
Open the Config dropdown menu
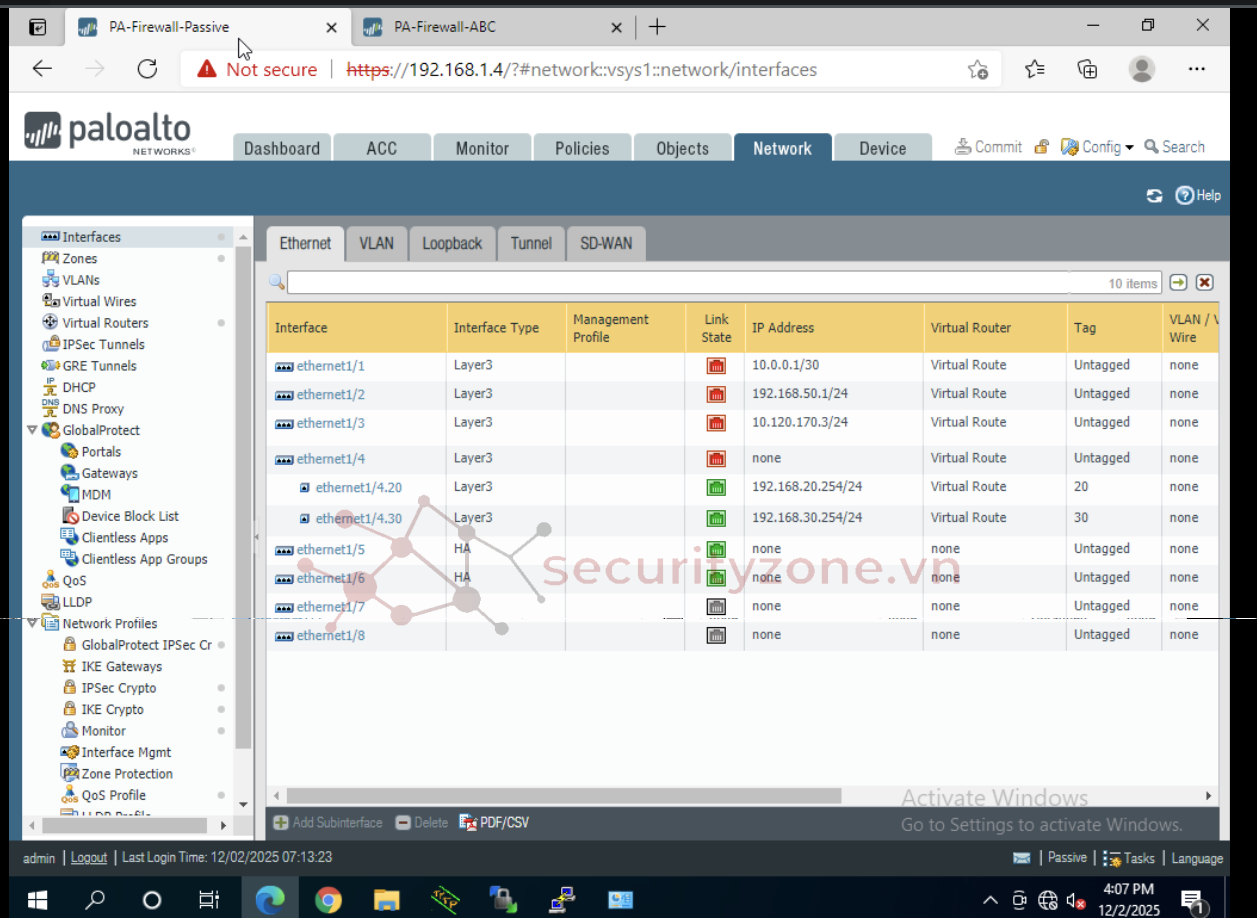point(1098,147)
